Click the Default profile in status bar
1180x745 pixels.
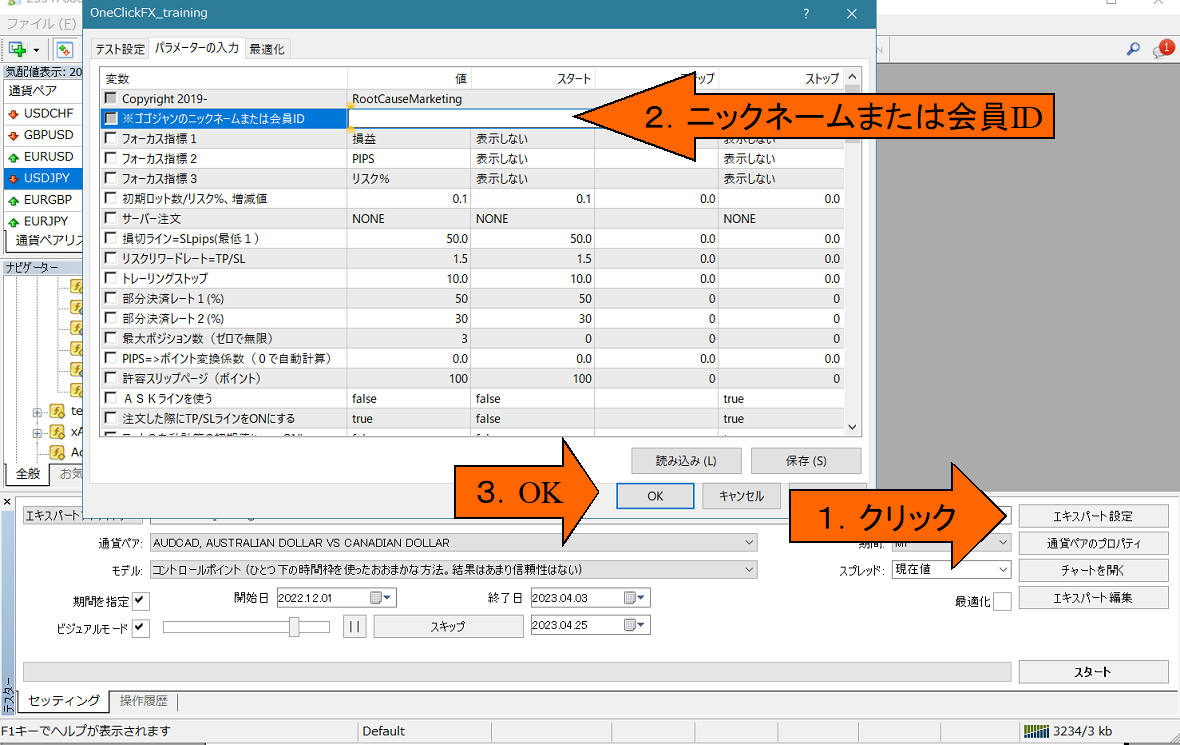click(383, 731)
